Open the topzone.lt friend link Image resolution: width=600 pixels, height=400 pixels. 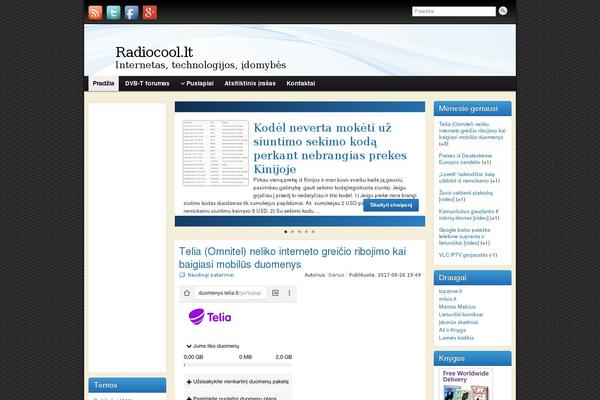tap(450, 291)
